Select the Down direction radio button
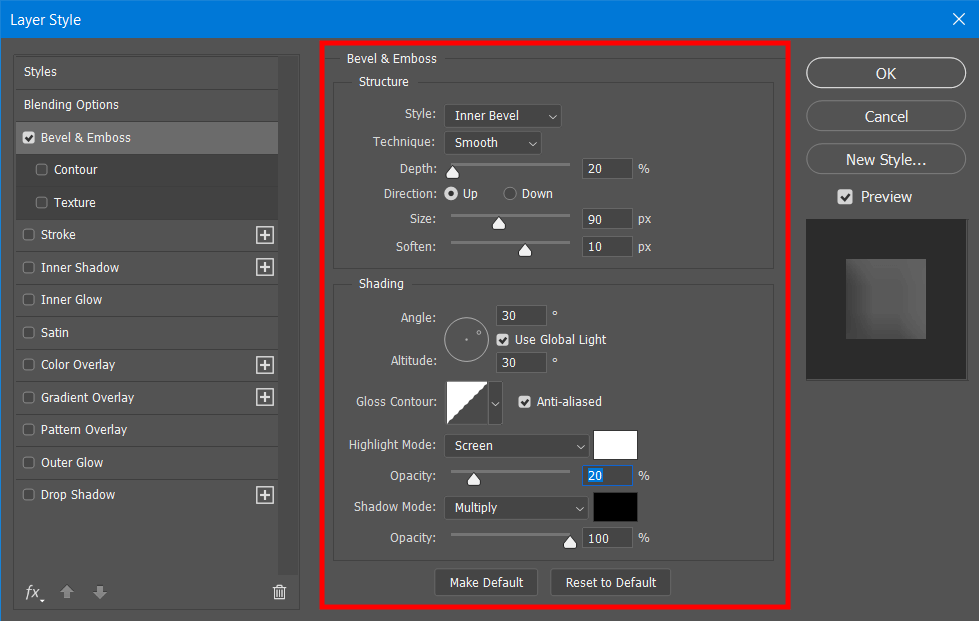The width and height of the screenshot is (979, 621). (510, 194)
